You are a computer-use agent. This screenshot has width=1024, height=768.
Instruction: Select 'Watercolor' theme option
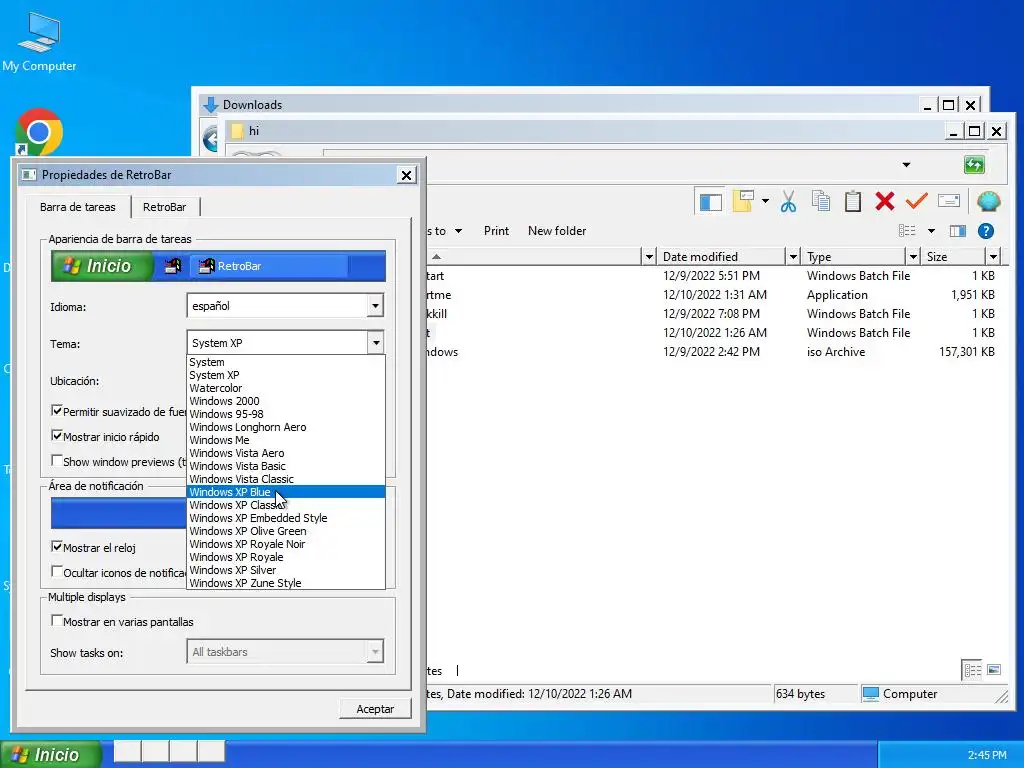click(286, 388)
